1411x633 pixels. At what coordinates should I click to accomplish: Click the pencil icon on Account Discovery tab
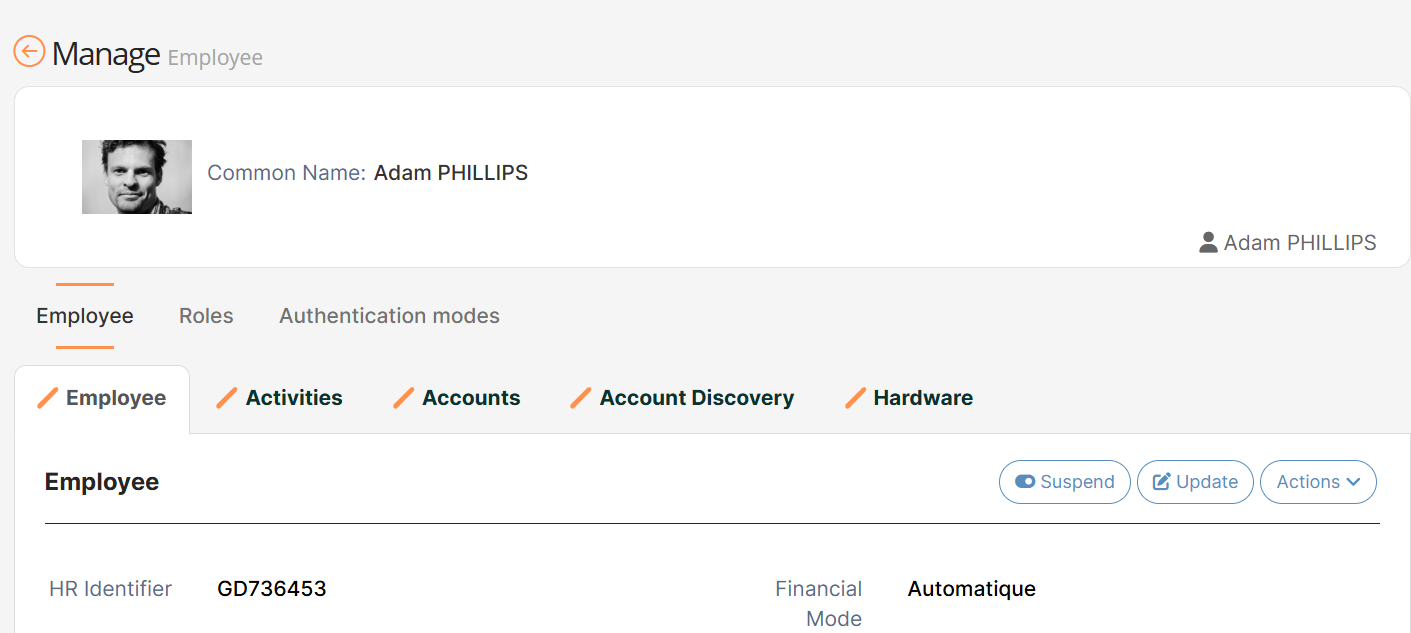(581, 398)
